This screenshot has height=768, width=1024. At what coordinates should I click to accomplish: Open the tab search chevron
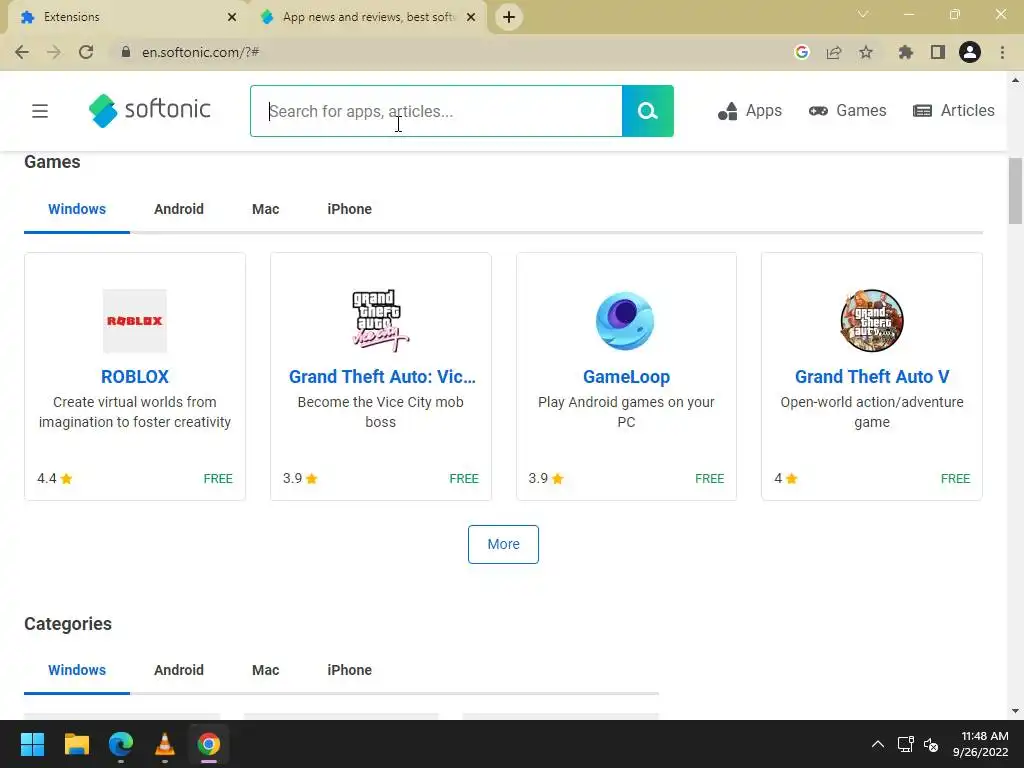(x=863, y=14)
